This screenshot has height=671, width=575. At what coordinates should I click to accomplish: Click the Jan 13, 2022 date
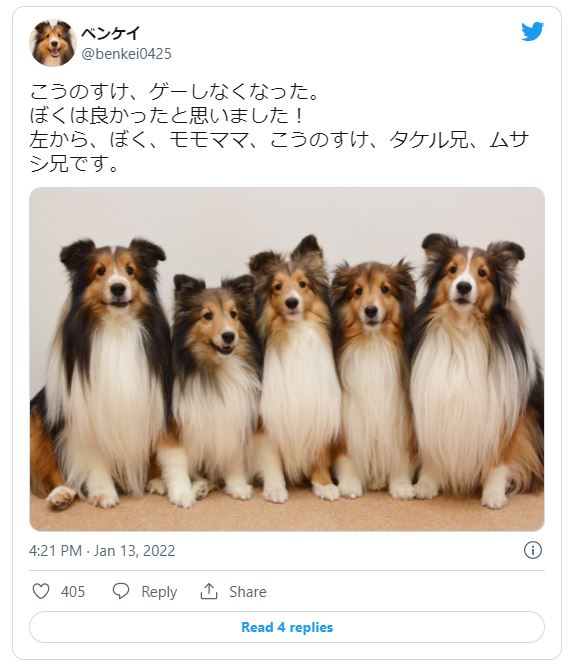tap(134, 551)
